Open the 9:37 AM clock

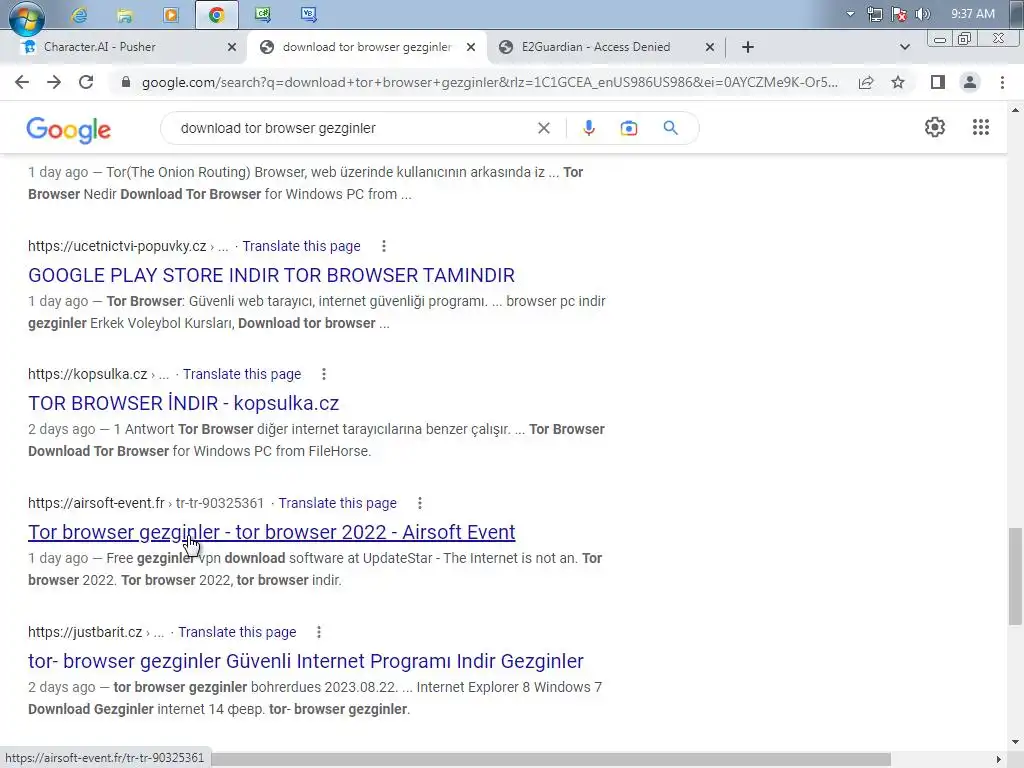(972, 14)
